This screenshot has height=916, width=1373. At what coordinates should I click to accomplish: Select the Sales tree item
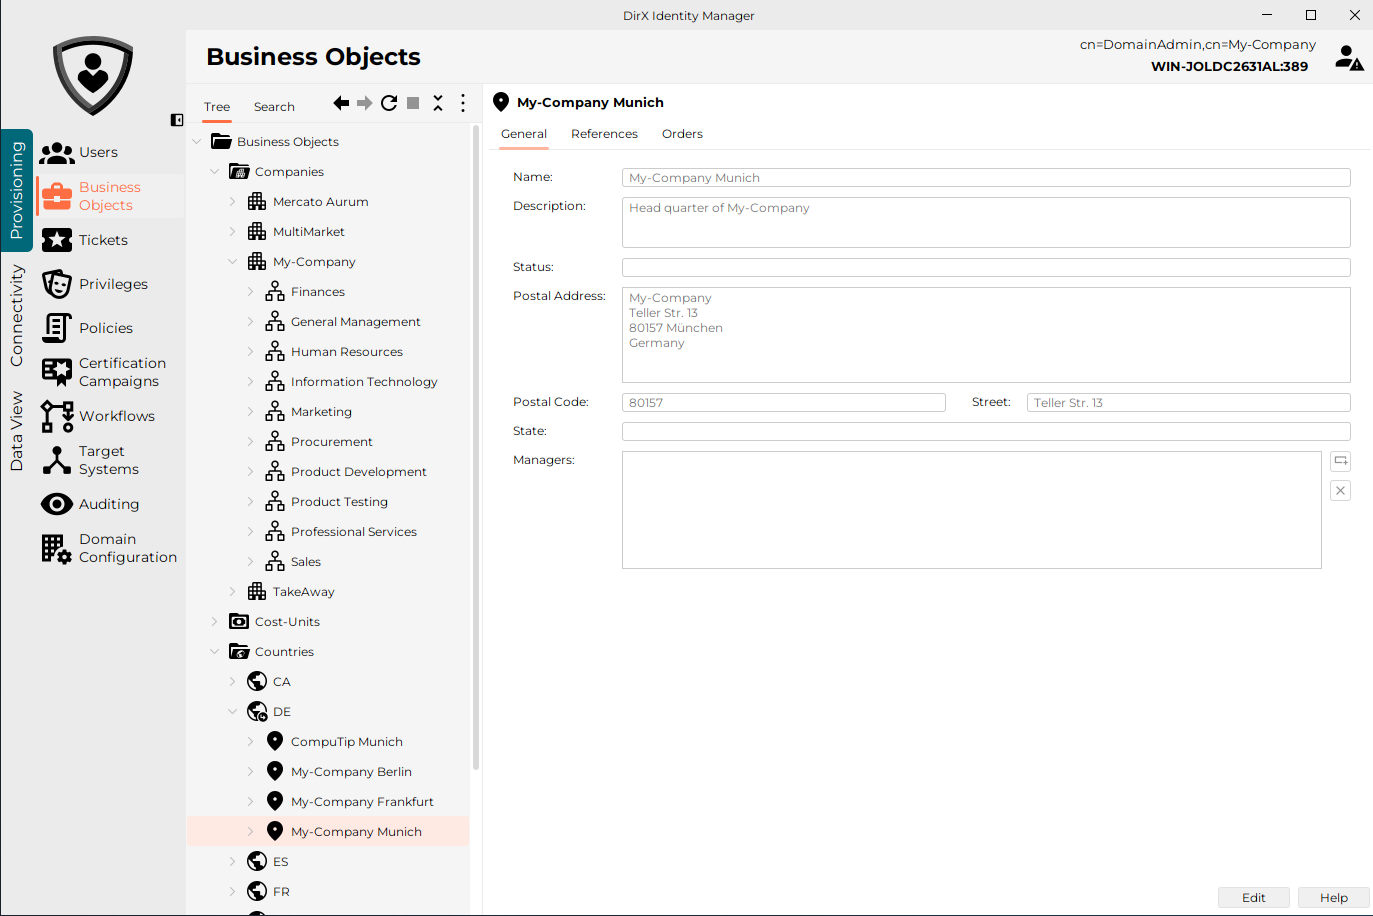[x=306, y=561]
